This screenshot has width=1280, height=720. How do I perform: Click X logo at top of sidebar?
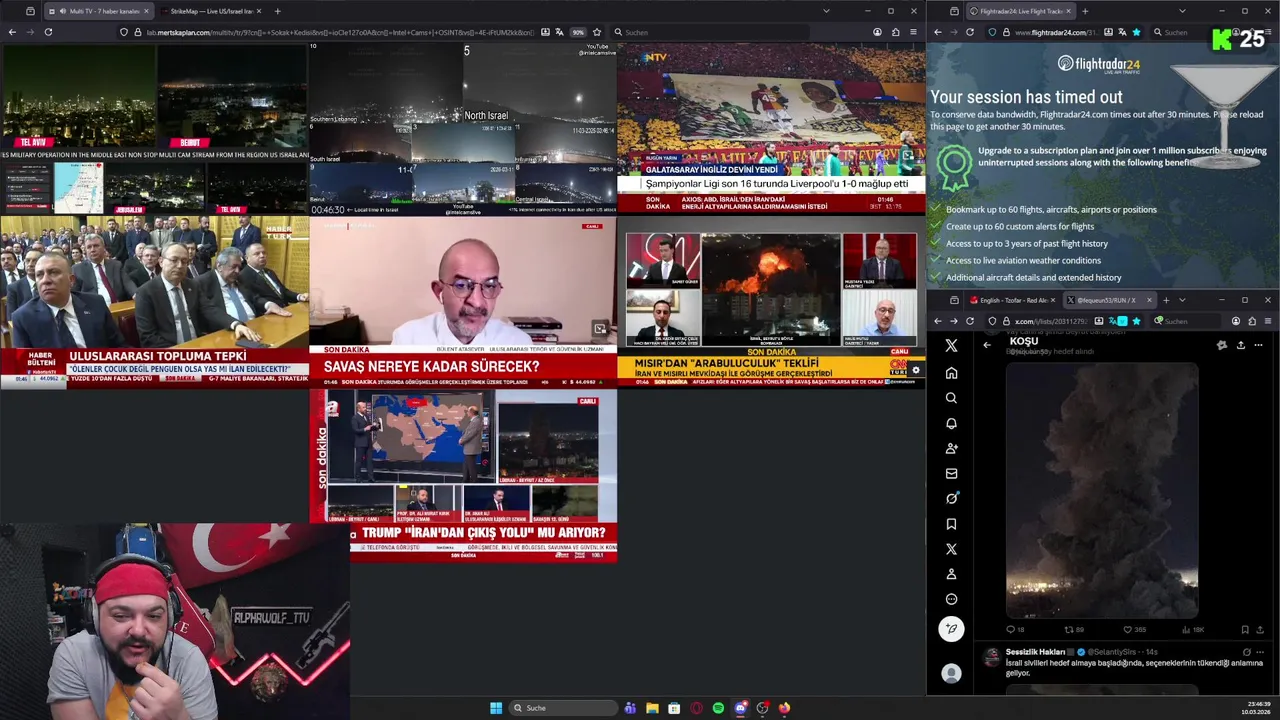[x=951, y=345]
